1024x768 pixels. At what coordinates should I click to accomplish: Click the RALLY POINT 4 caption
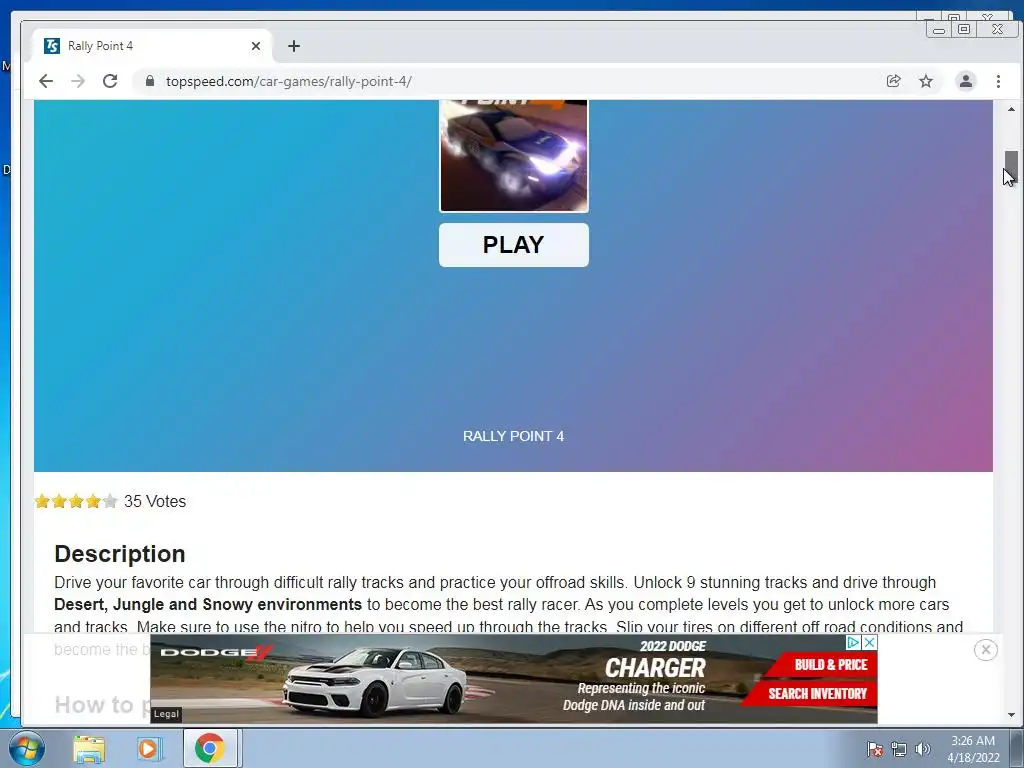513,436
